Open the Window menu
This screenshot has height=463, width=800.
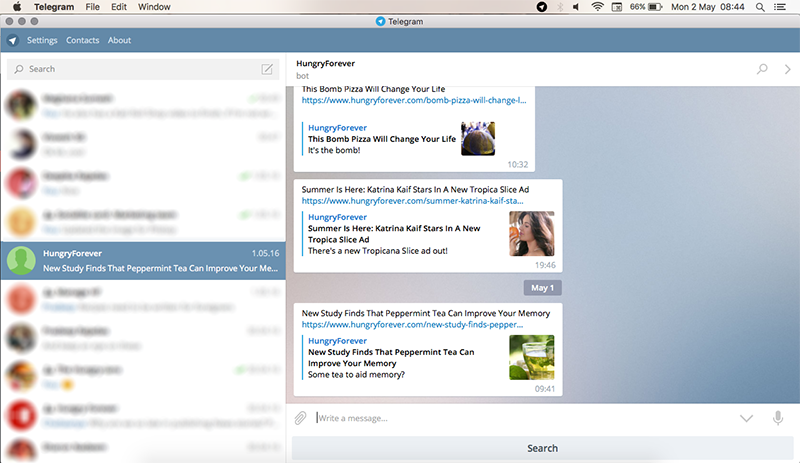(x=154, y=7)
